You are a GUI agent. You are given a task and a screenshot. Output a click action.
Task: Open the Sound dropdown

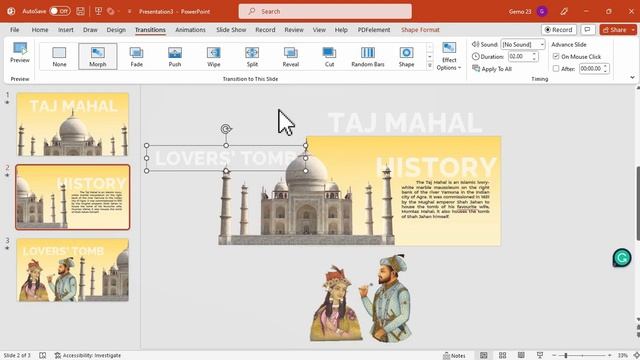coord(542,44)
